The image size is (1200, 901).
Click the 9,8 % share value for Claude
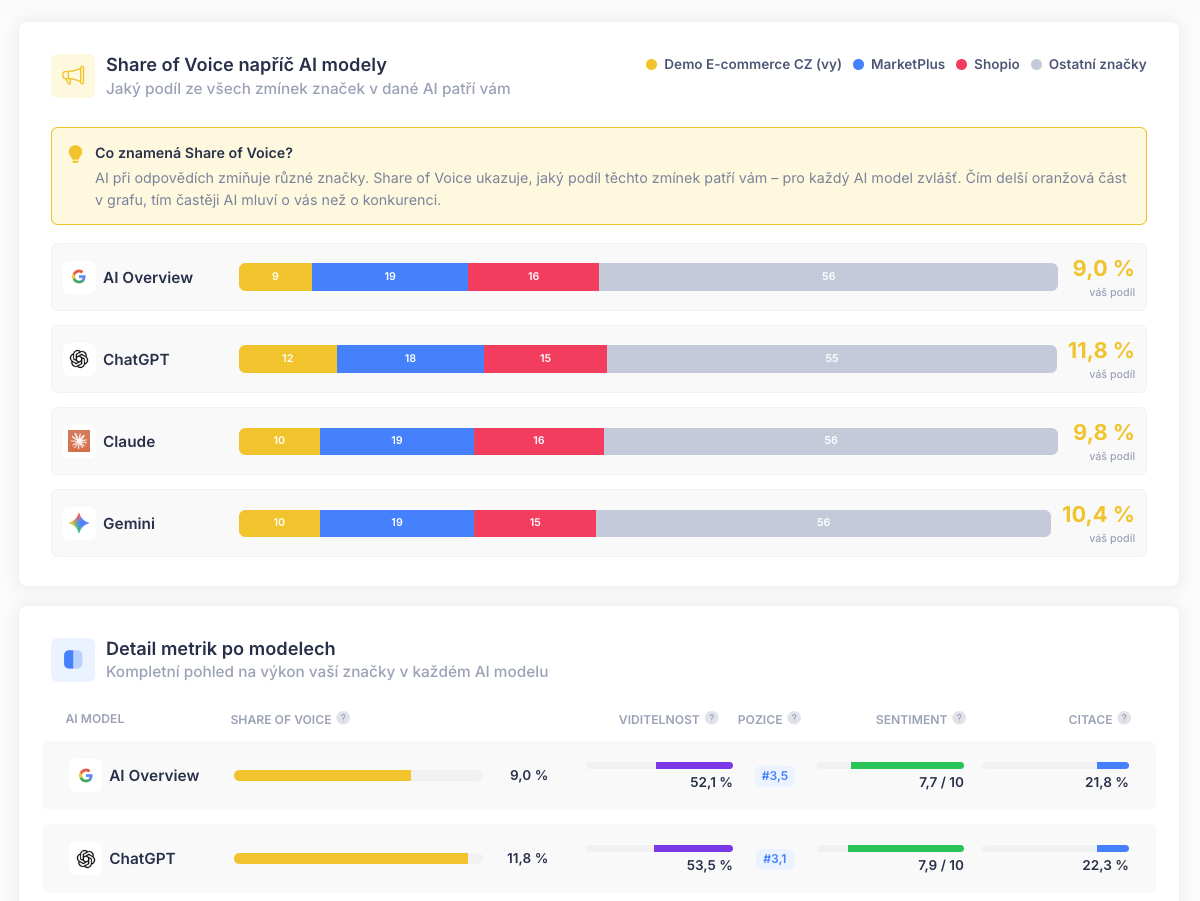click(x=1103, y=432)
